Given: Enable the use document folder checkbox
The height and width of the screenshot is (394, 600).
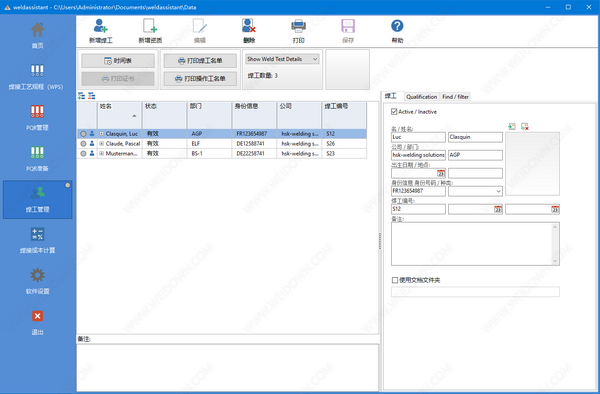Looking at the screenshot, I should (x=395, y=280).
